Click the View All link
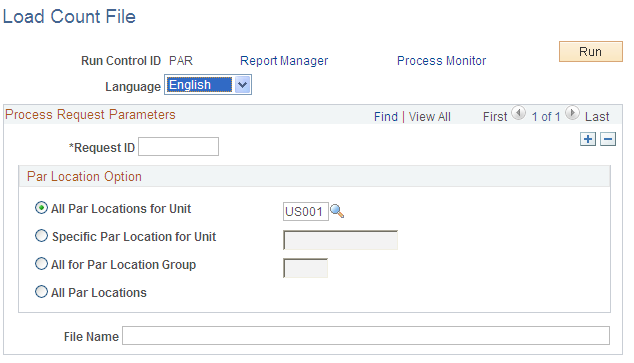The width and height of the screenshot is (634, 363). pos(429,117)
